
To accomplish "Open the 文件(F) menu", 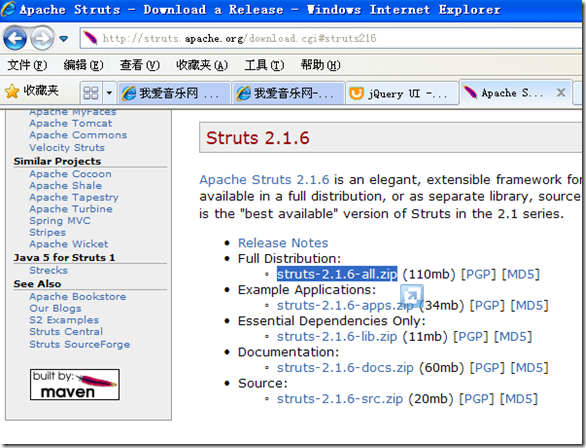I will (x=27, y=65).
